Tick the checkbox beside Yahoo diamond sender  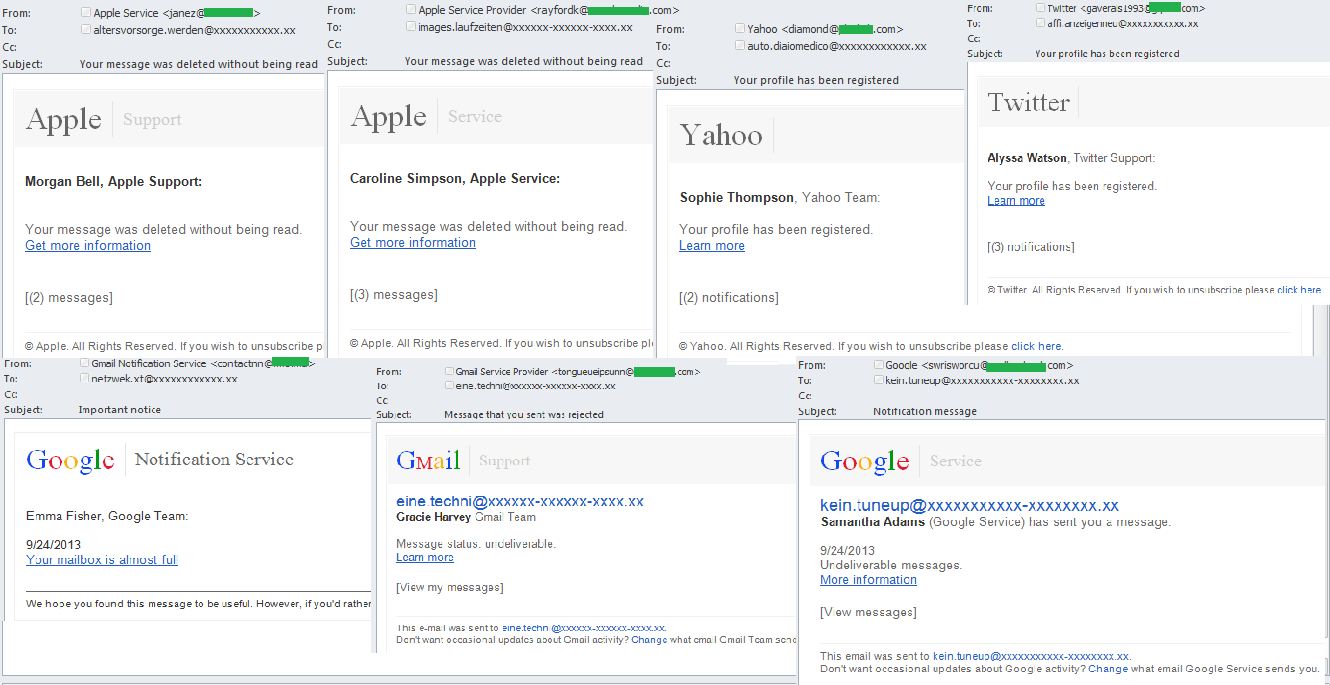coord(739,29)
